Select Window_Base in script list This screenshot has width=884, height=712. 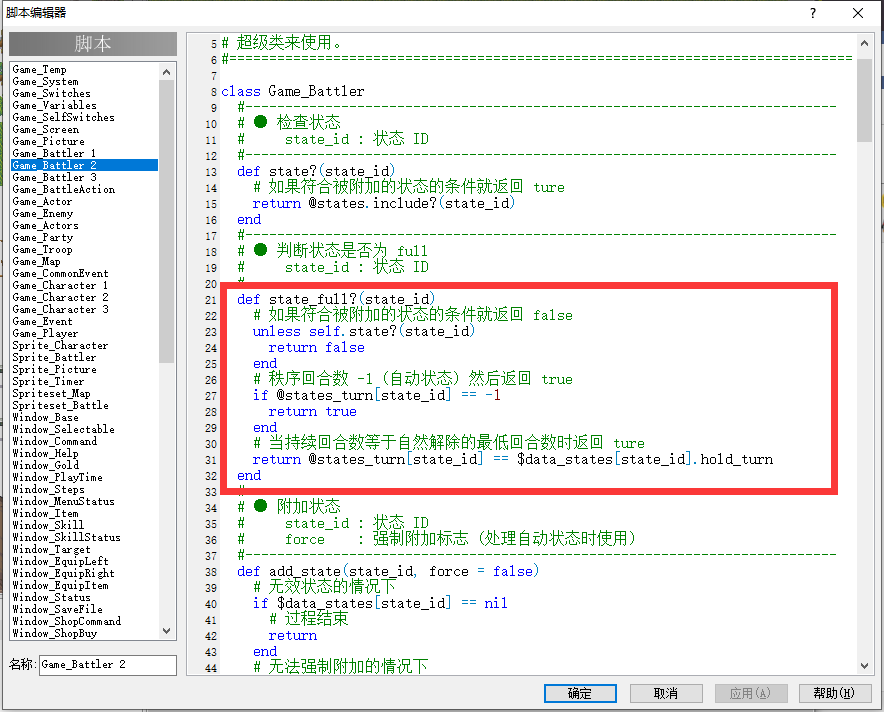click(46, 417)
